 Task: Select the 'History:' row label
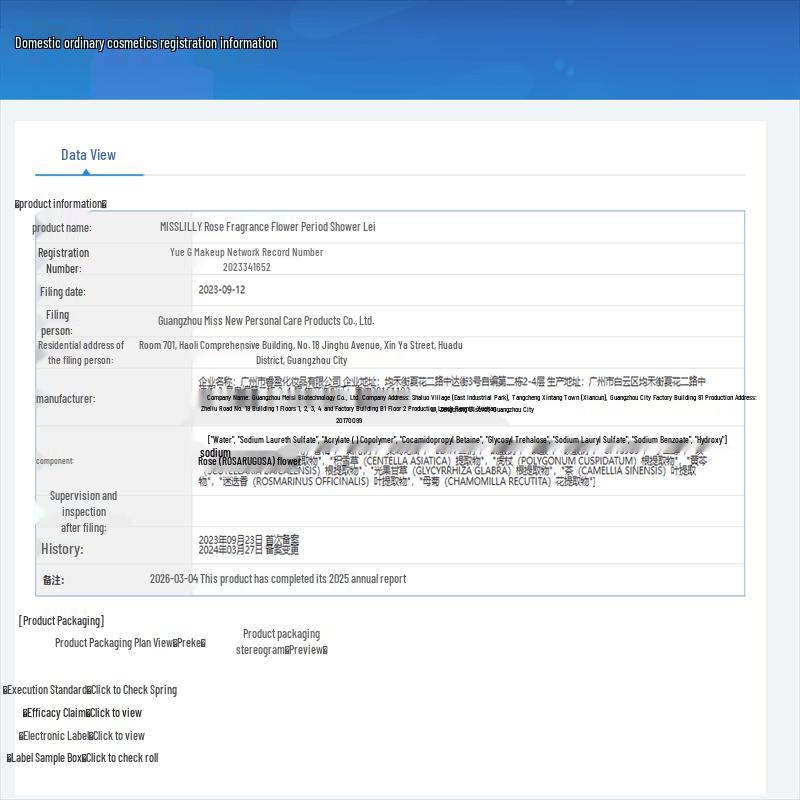click(x=62, y=549)
